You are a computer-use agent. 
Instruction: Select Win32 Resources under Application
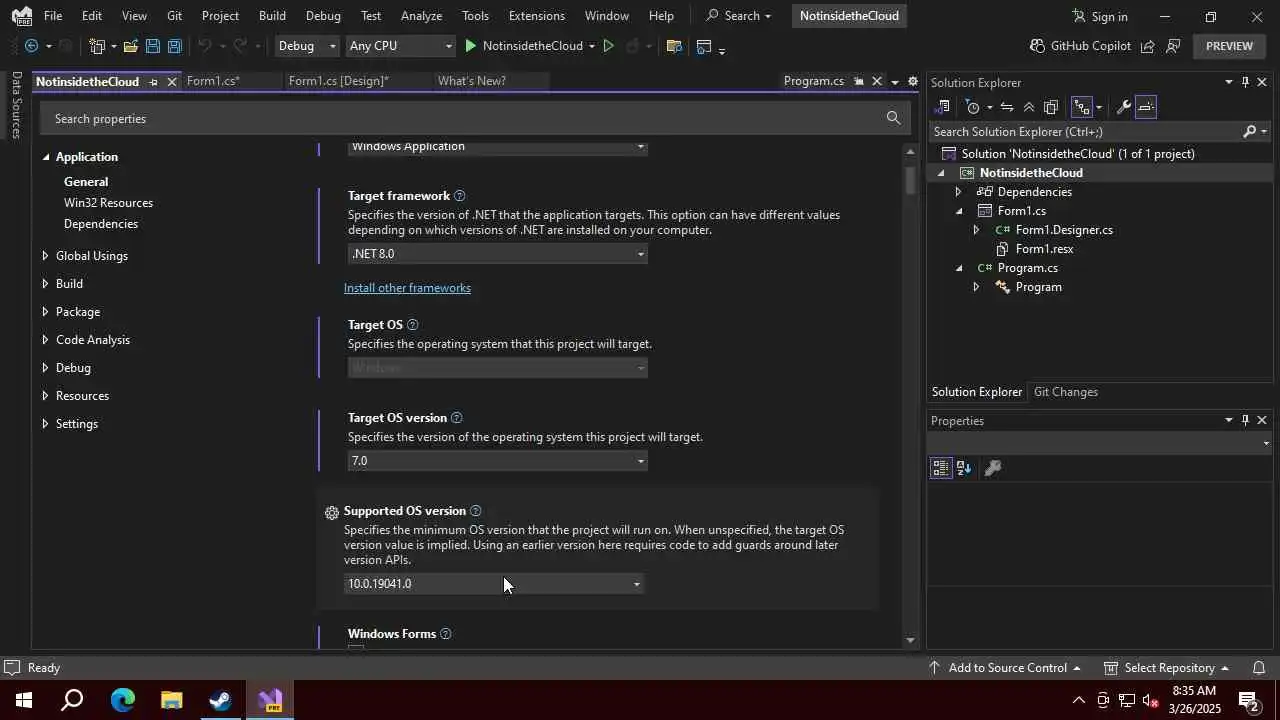point(108,203)
